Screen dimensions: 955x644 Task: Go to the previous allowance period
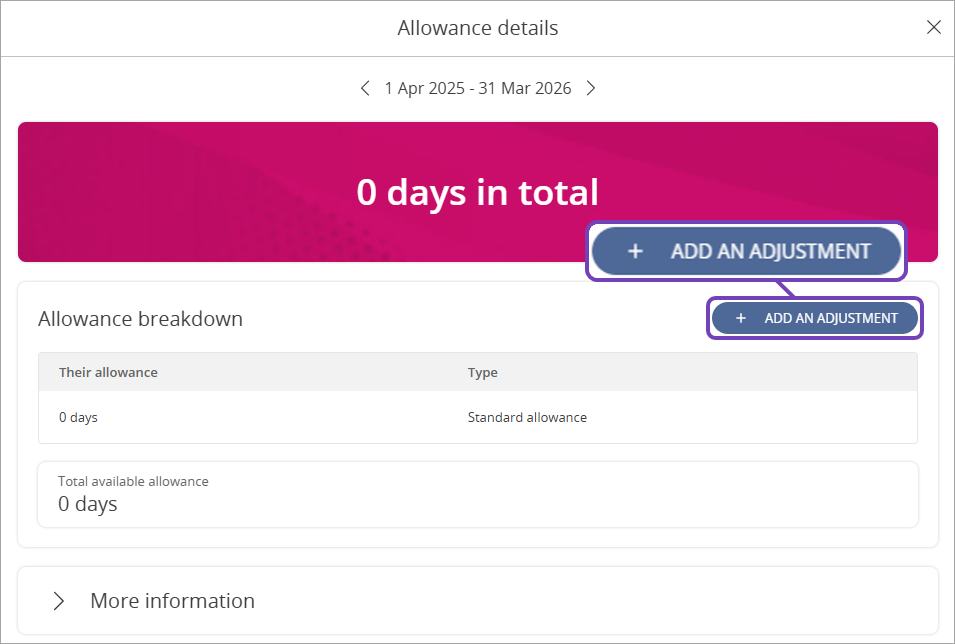point(365,88)
